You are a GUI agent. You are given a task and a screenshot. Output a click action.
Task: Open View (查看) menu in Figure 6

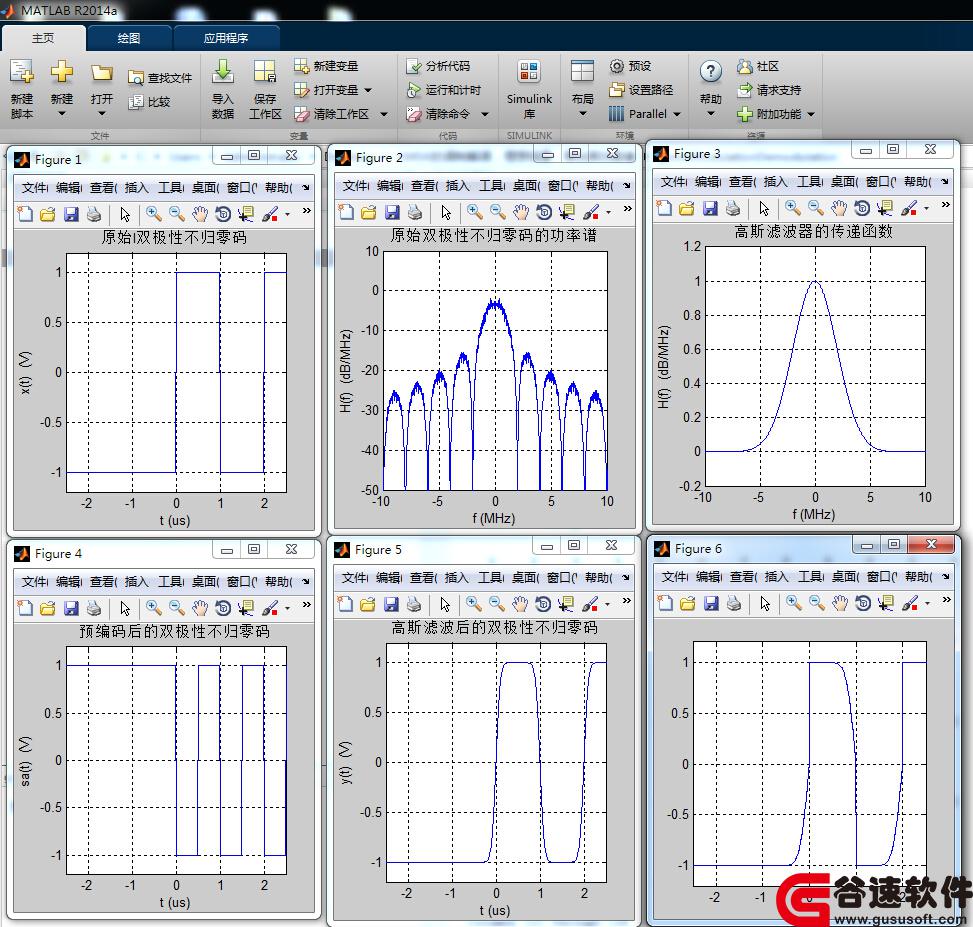(x=742, y=576)
